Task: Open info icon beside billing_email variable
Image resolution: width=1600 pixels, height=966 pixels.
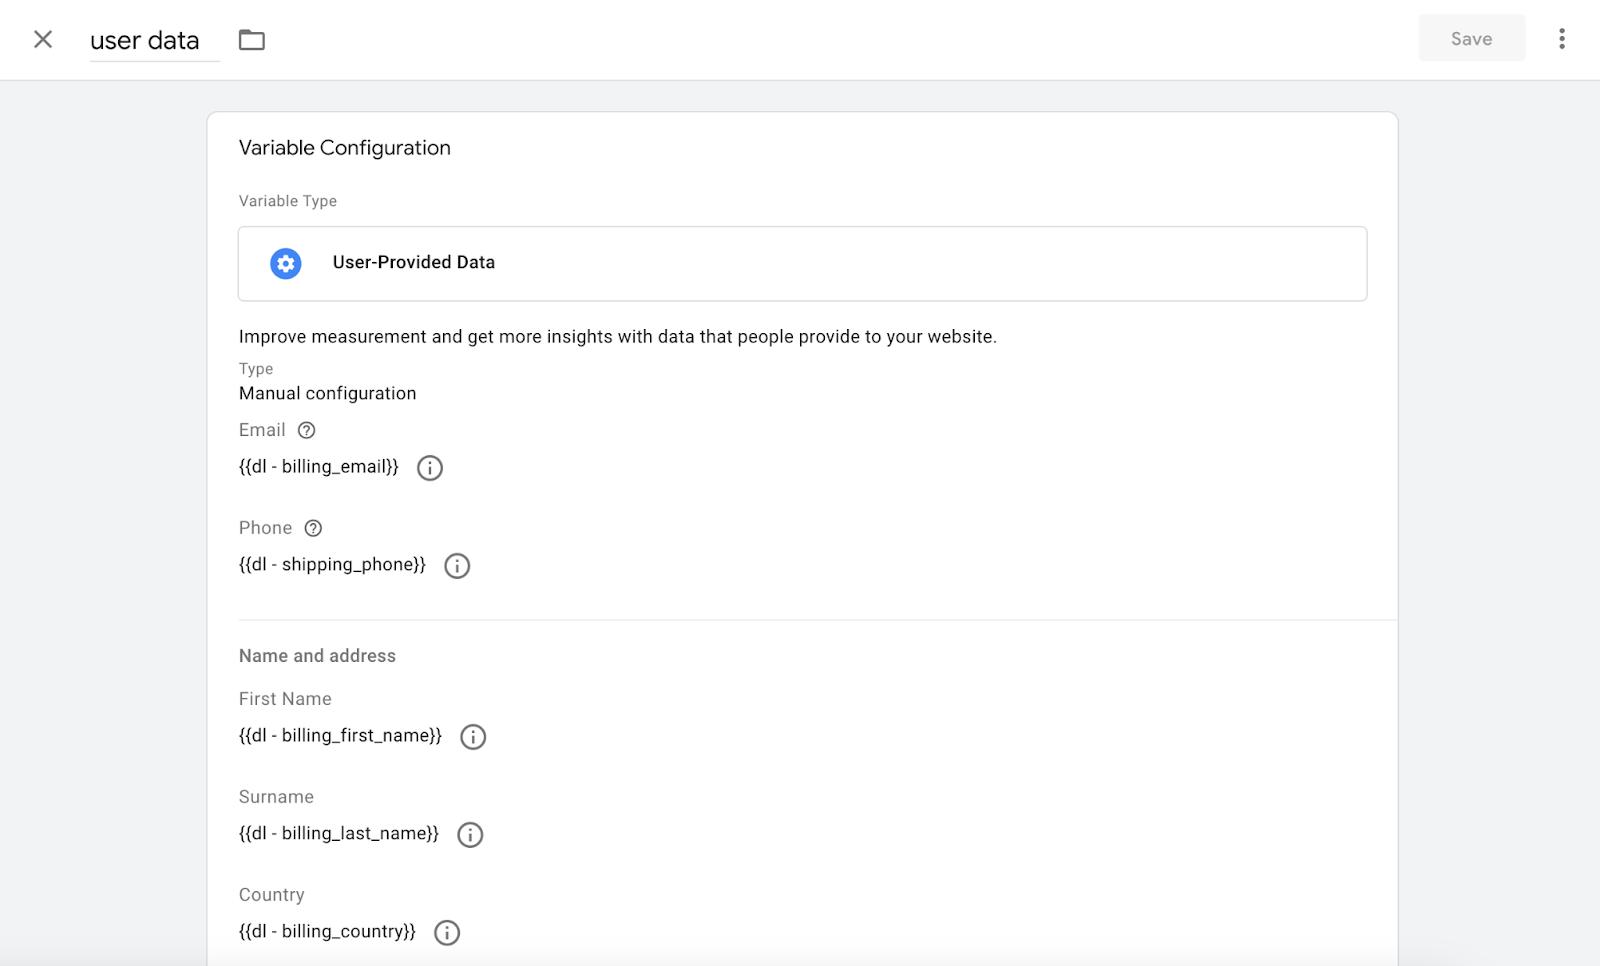Action: click(430, 468)
